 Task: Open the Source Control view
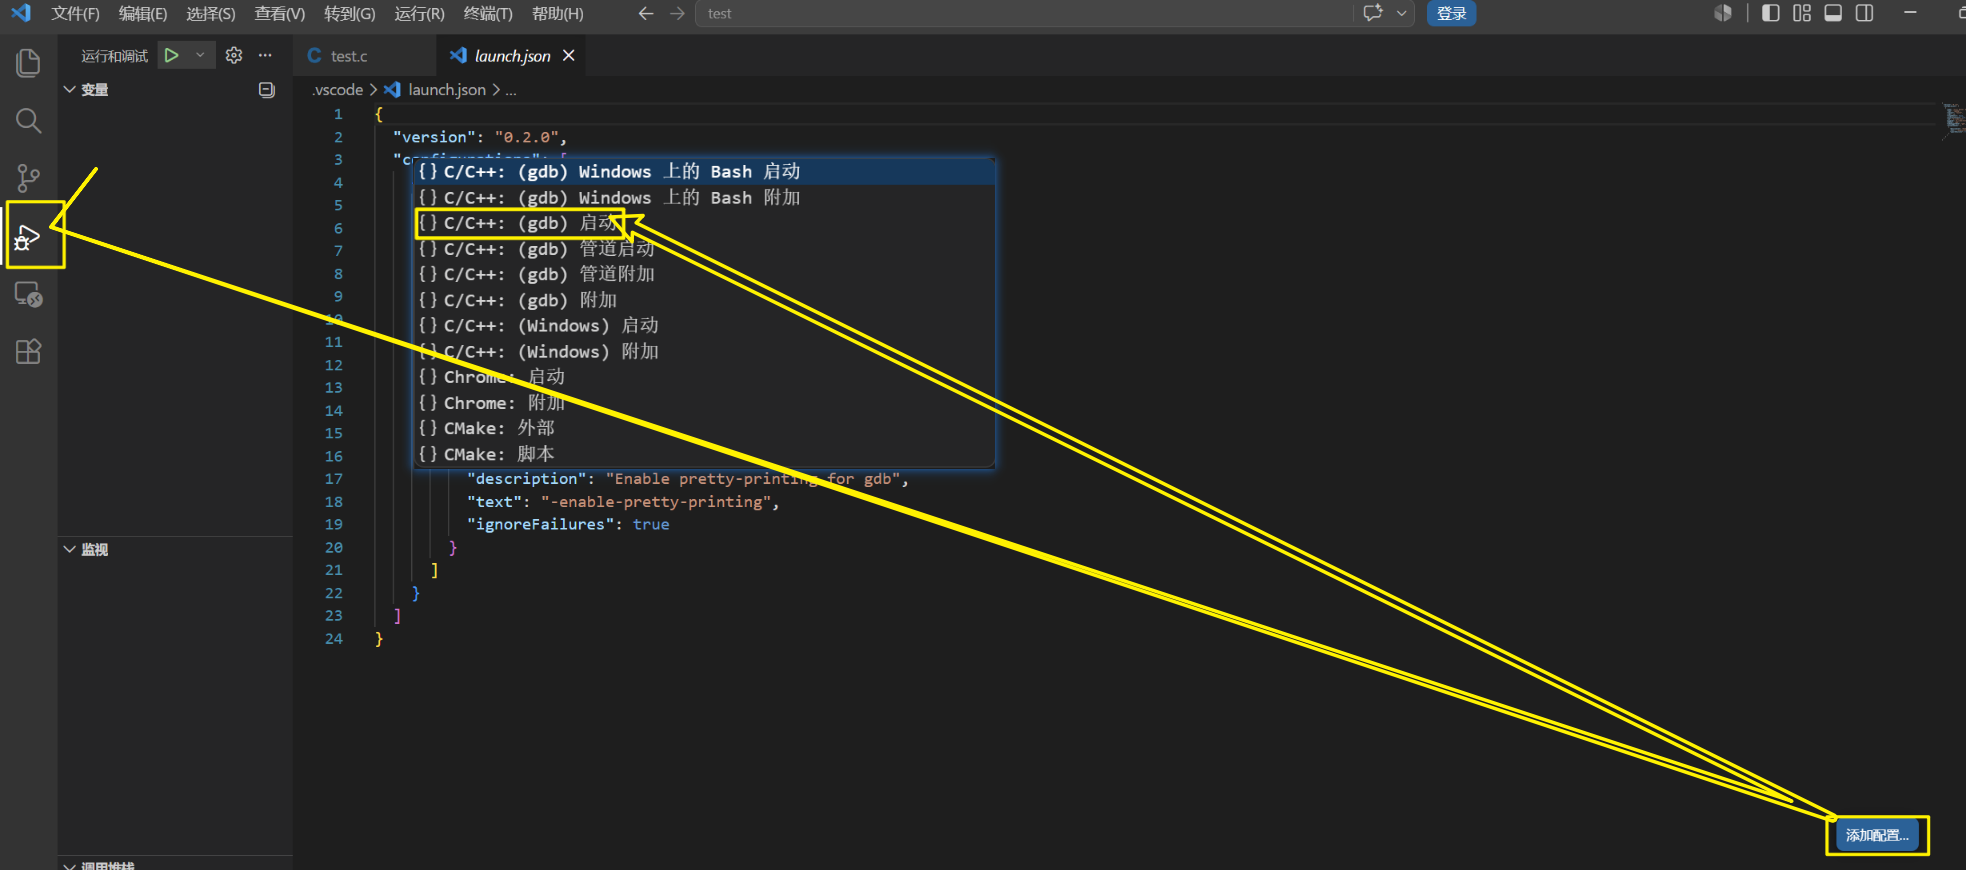(28, 179)
